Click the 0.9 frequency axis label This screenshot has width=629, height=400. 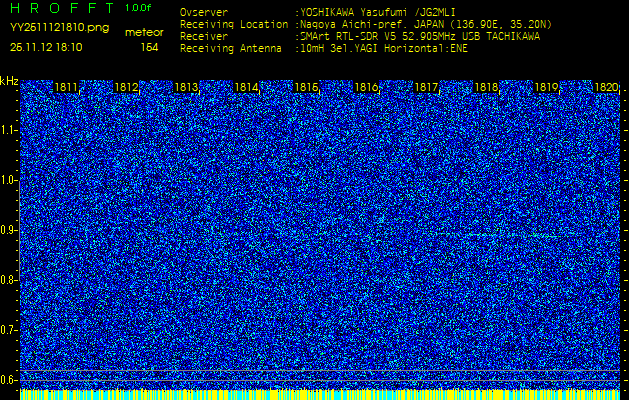(x=8, y=230)
